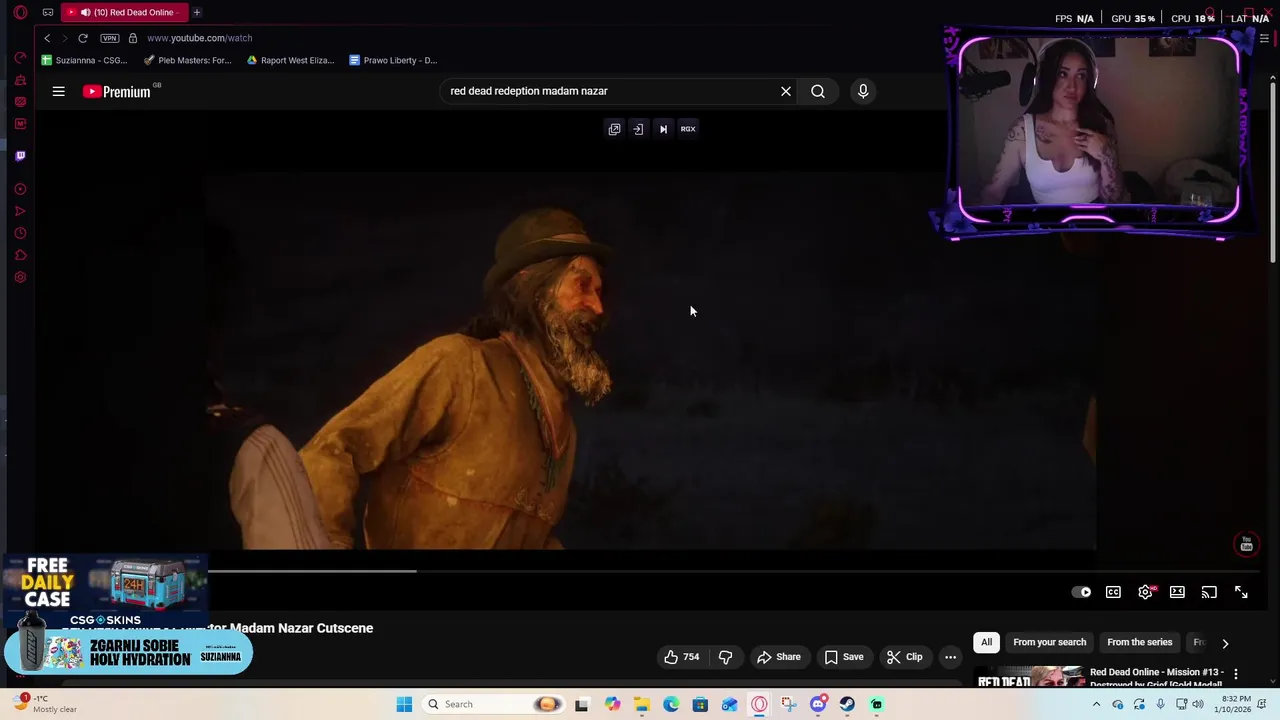The width and height of the screenshot is (1280, 720).
Task: Toggle the VPN badge in address bar
Action: coord(110,38)
